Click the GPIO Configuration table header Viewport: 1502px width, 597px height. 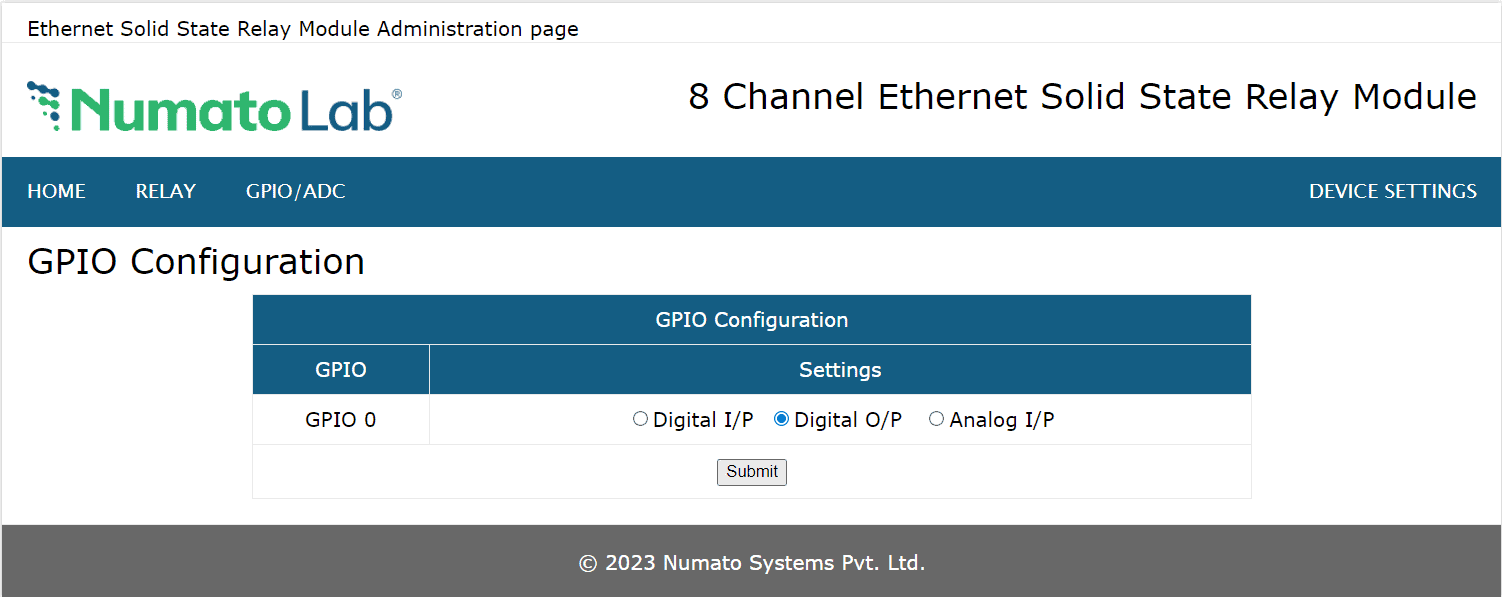click(751, 319)
